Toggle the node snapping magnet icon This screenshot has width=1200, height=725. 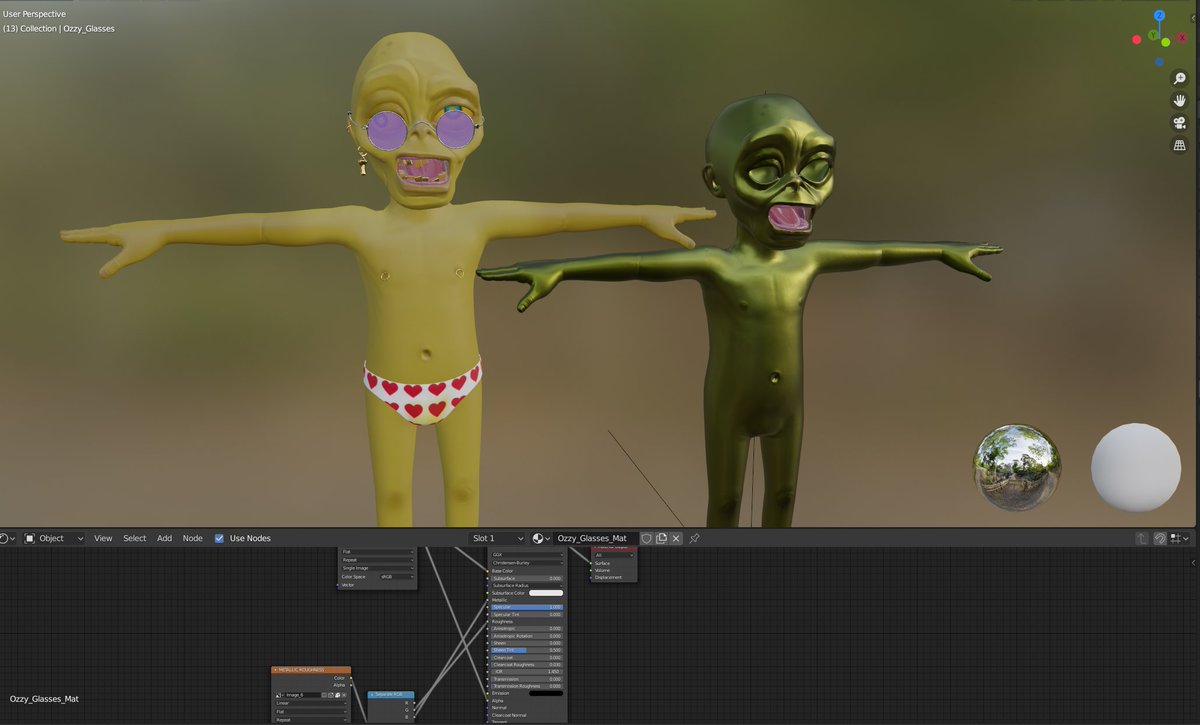point(1160,538)
